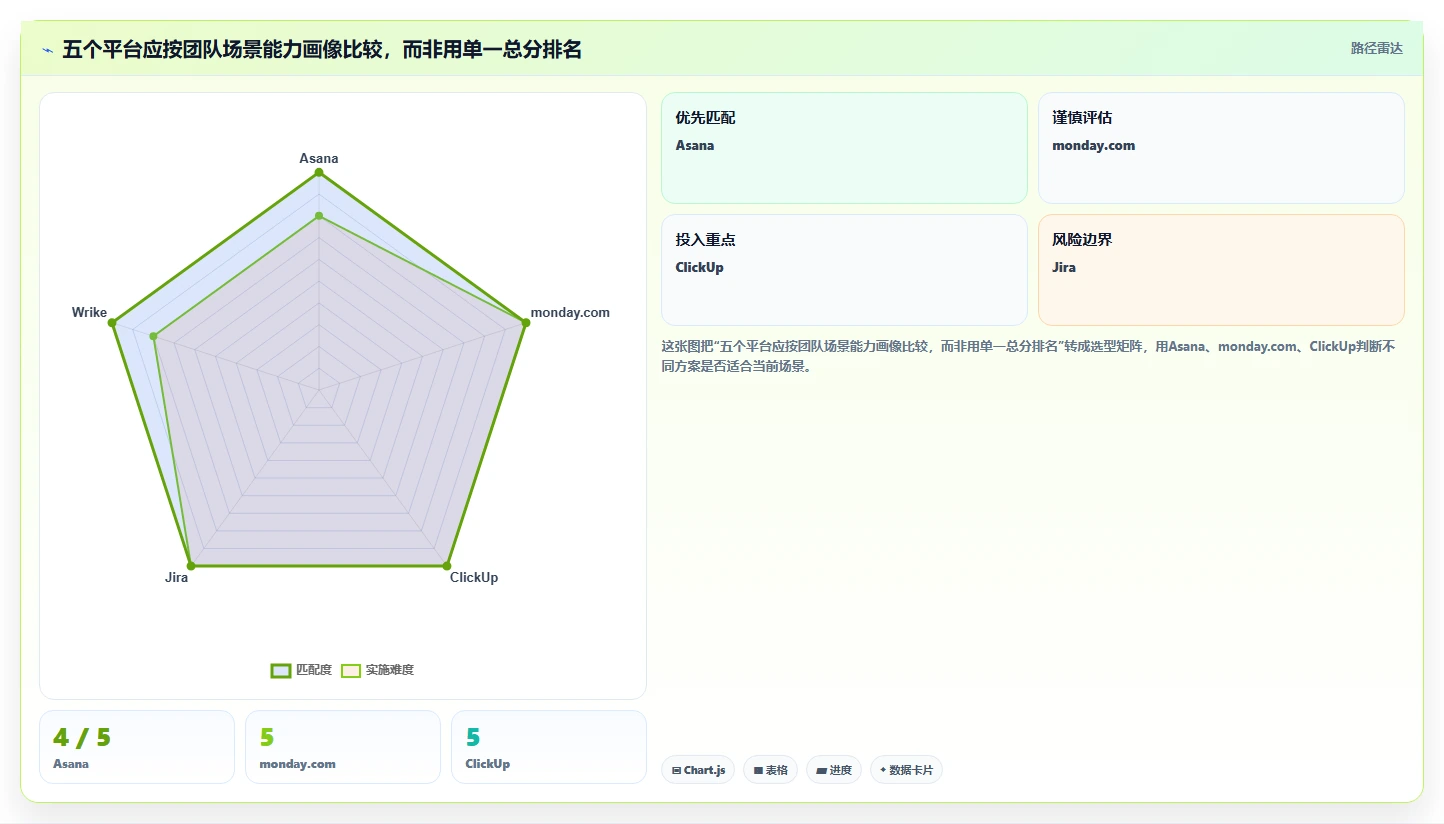
Task: Click the Wrike radar axis label
Action: click(x=89, y=312)
